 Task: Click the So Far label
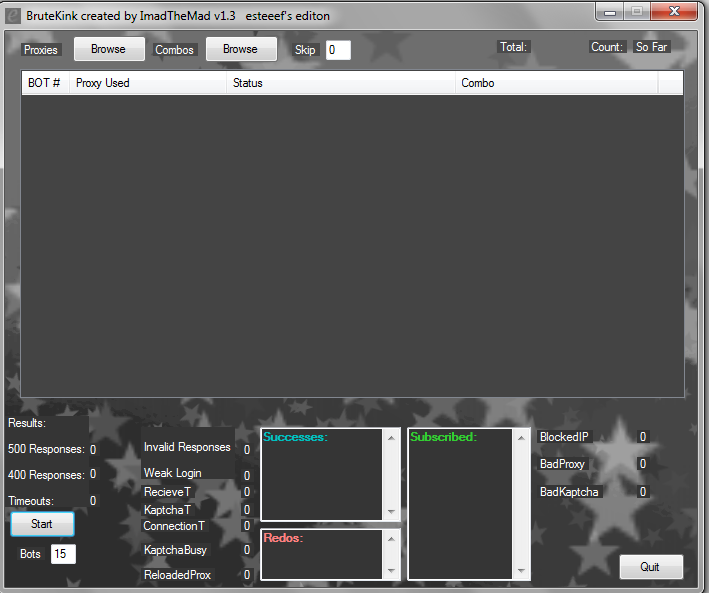click(652, 47)
